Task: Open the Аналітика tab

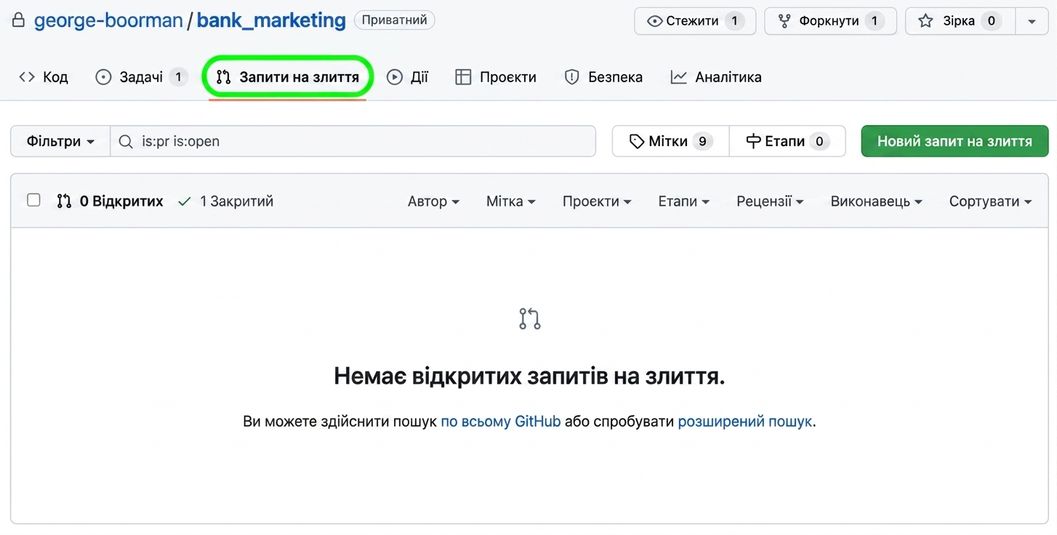Action: click(x=716, y=77)
